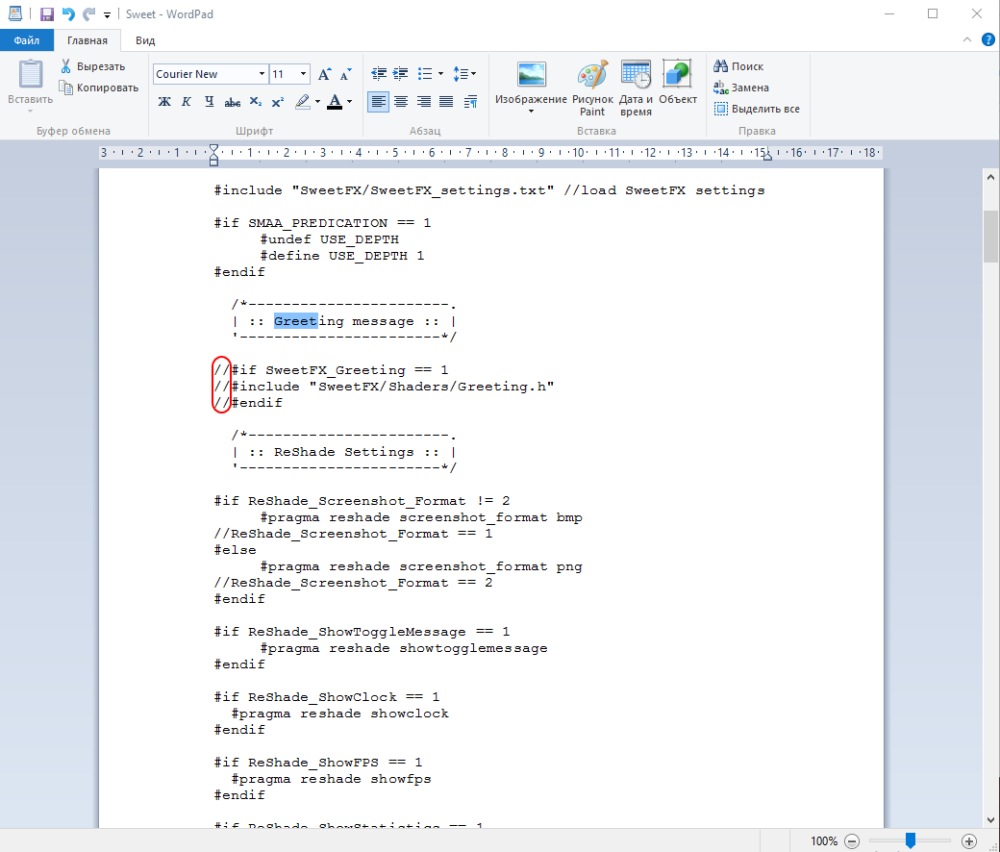Open Замена replace tool
Image resolution: width=1000 pixels, height=852 pixels.
[x=741, y=87]
